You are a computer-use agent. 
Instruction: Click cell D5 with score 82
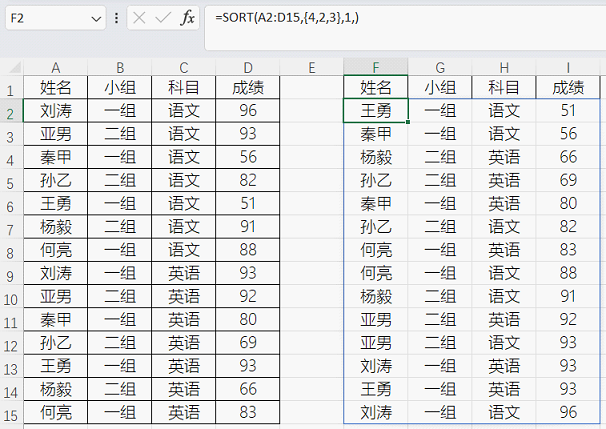(x=248, y=180)
